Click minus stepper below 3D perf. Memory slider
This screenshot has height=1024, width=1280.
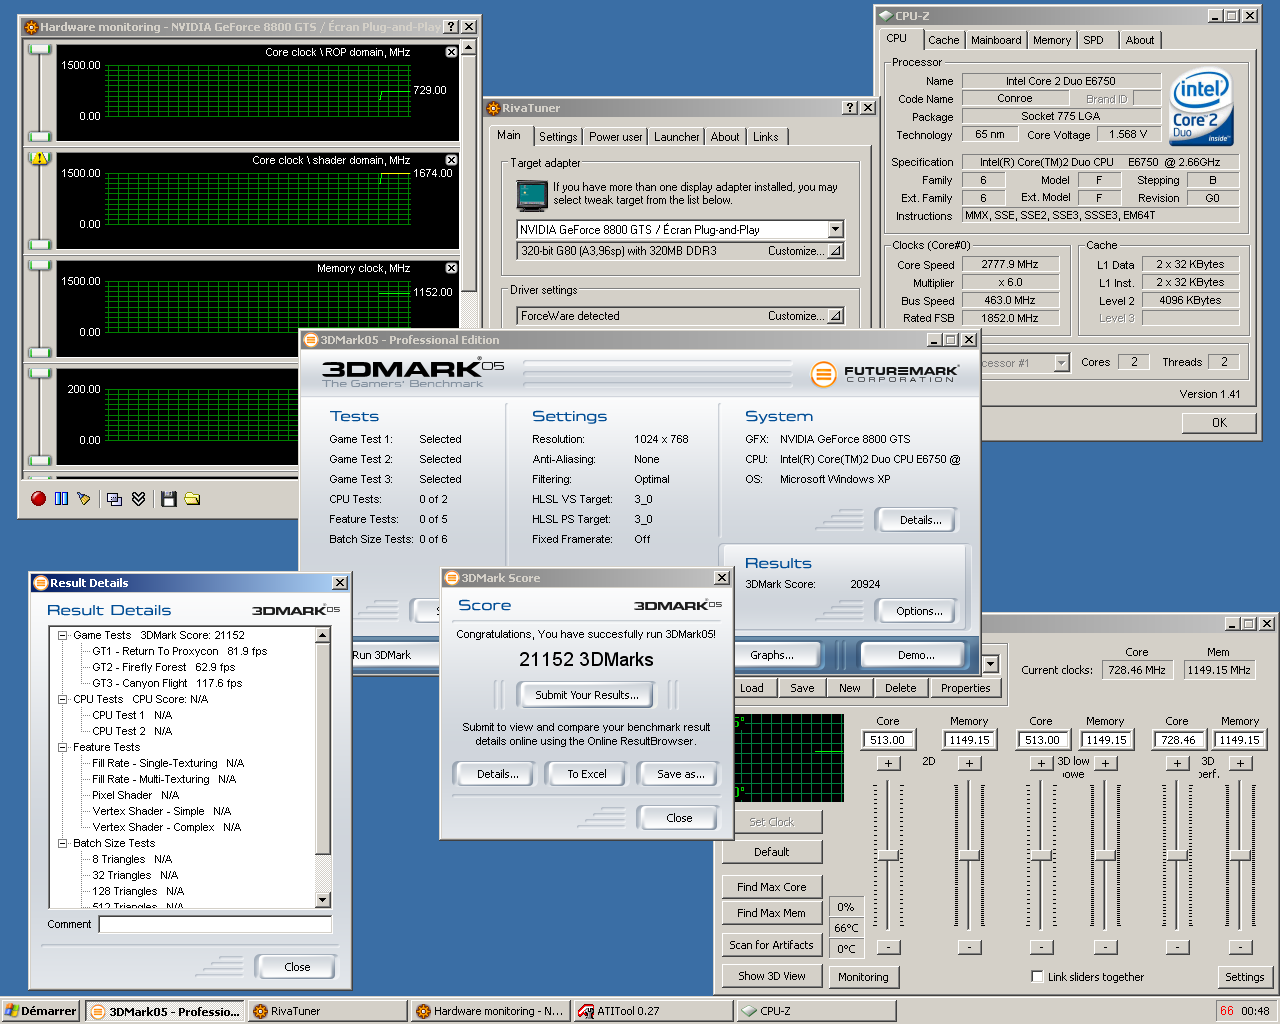point(1240,947)
